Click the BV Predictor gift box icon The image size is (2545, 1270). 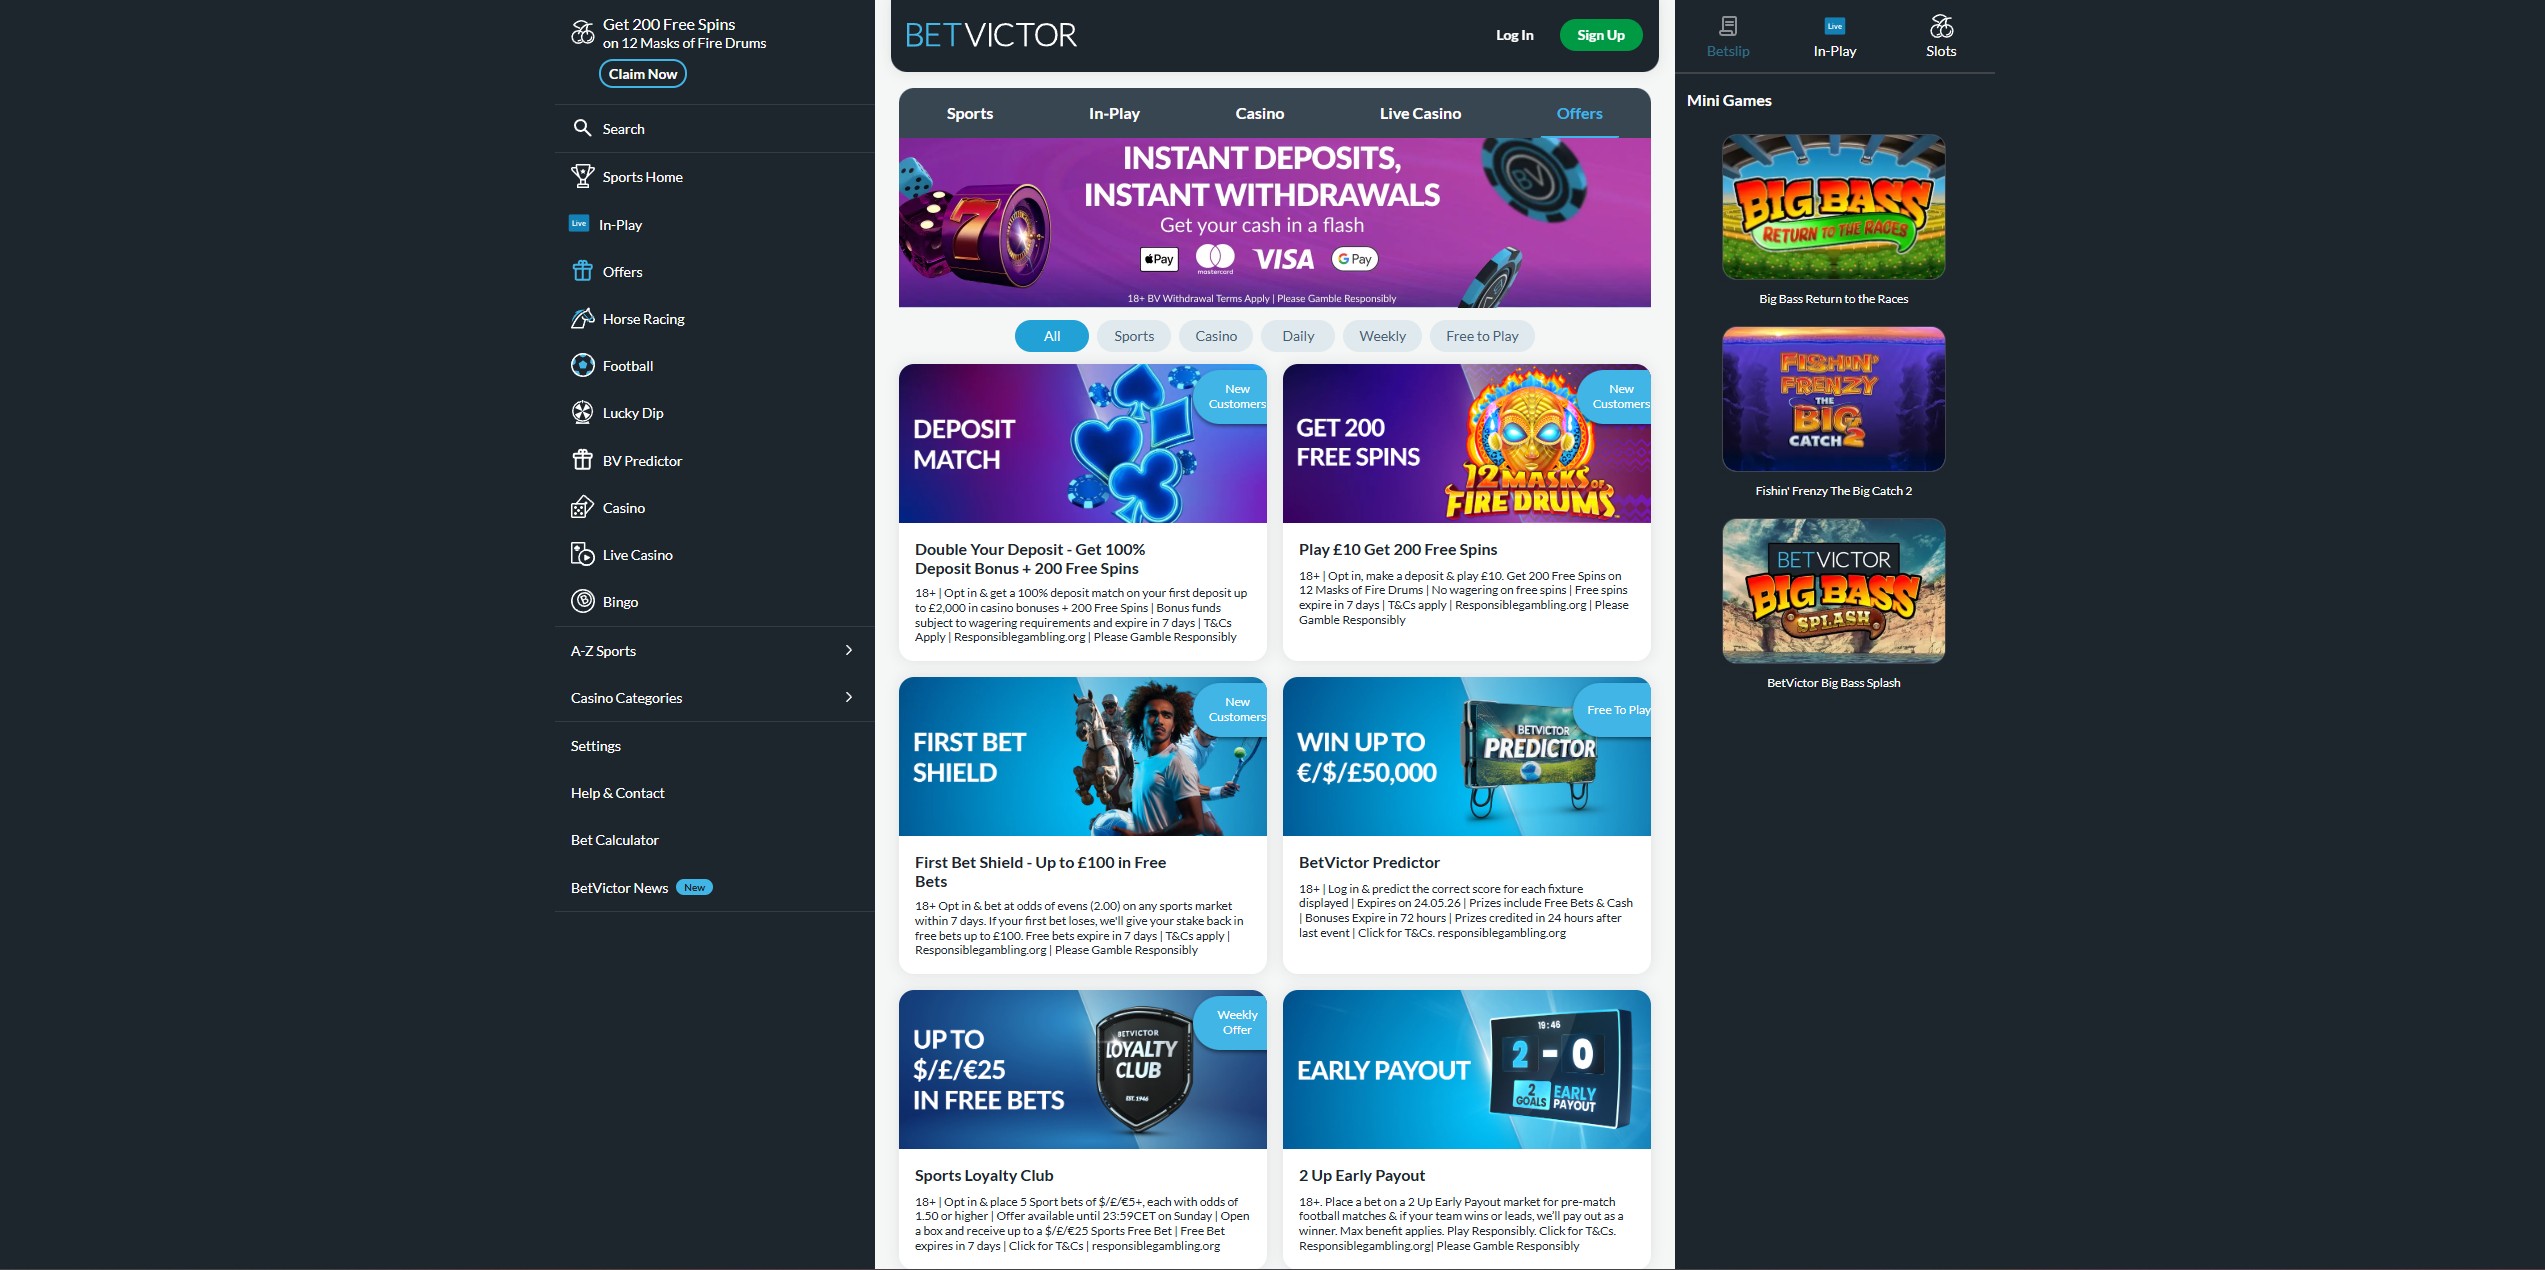(582, 460)
